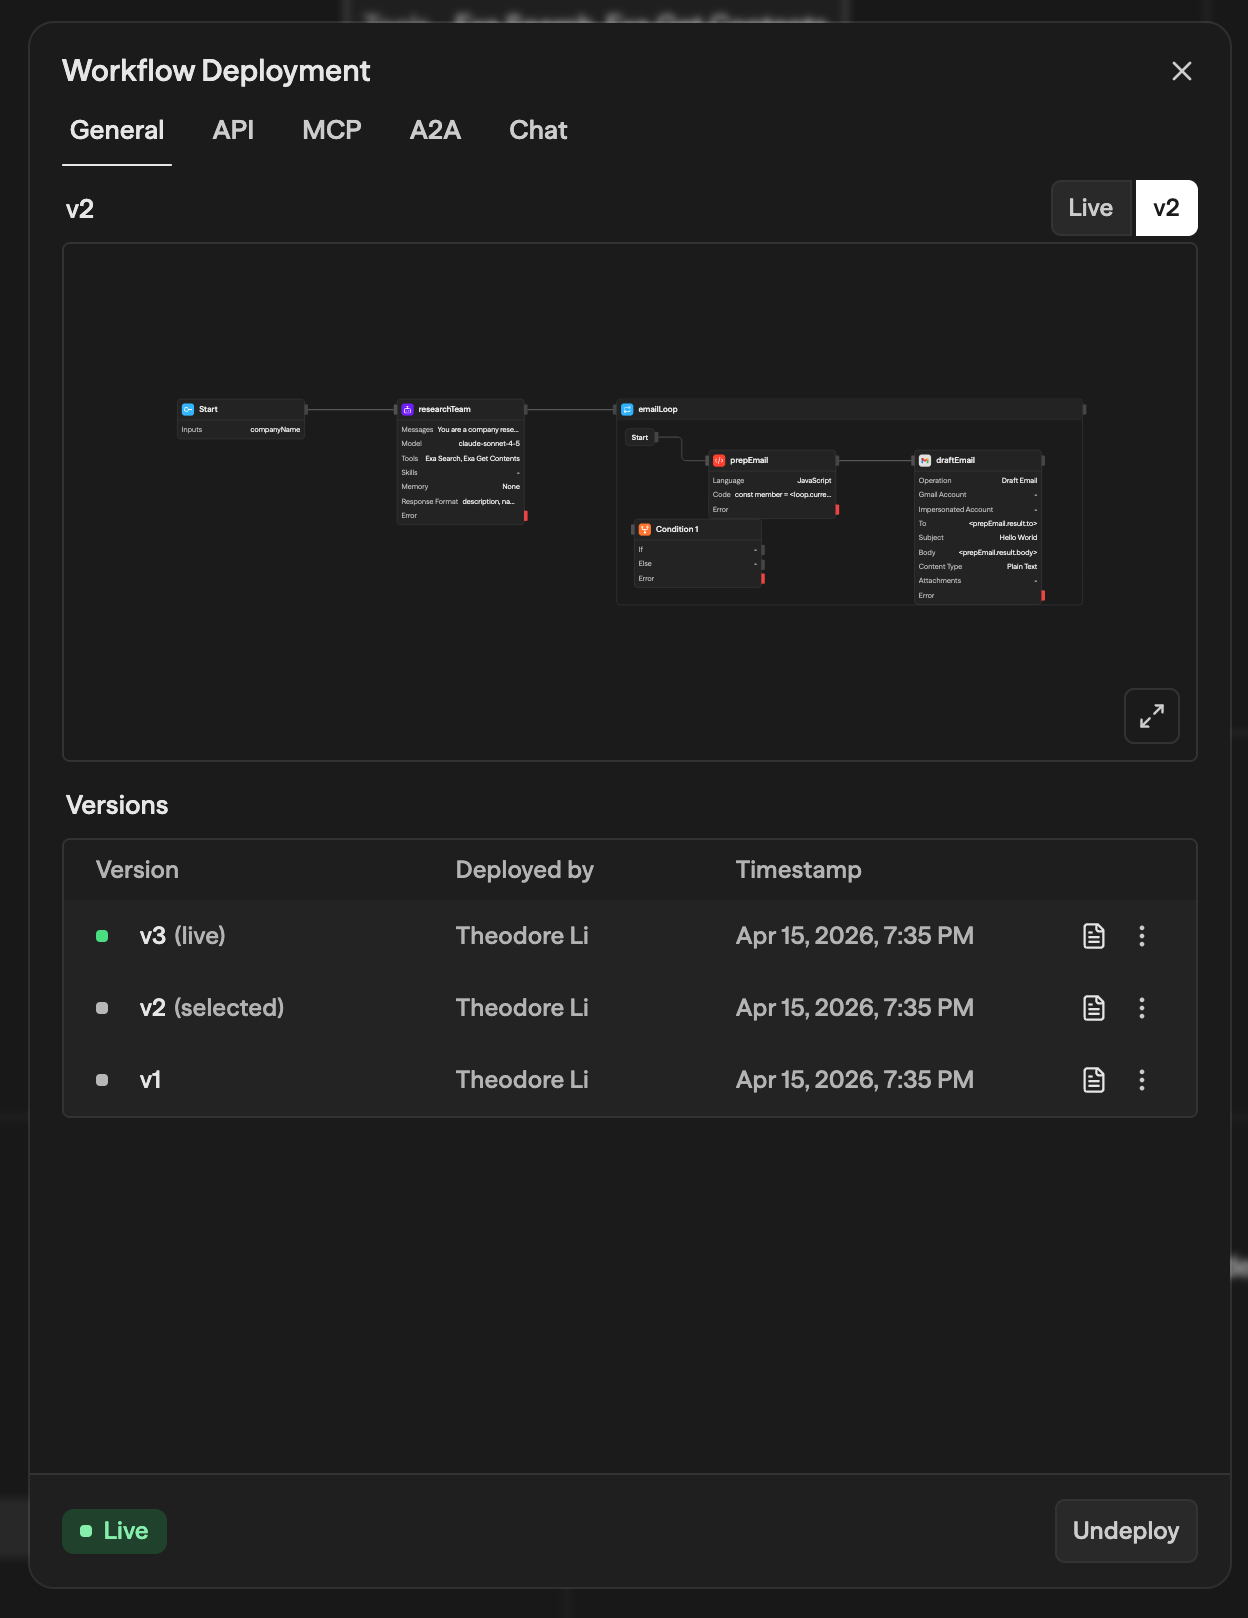Viewport: 1248px width, 1618px height.
Task: Click the gray status dot for v1
Action: 102,1080
